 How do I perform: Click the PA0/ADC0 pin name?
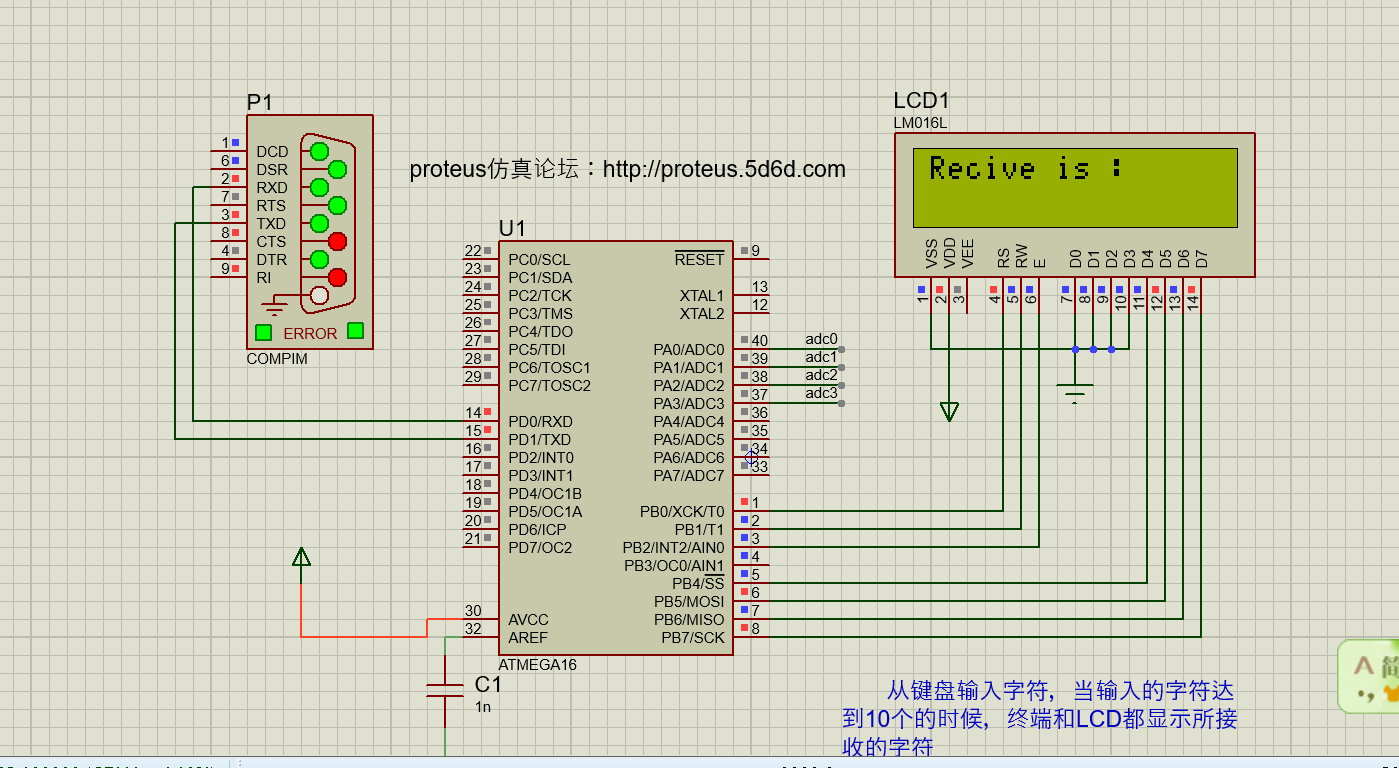[689, 350]
